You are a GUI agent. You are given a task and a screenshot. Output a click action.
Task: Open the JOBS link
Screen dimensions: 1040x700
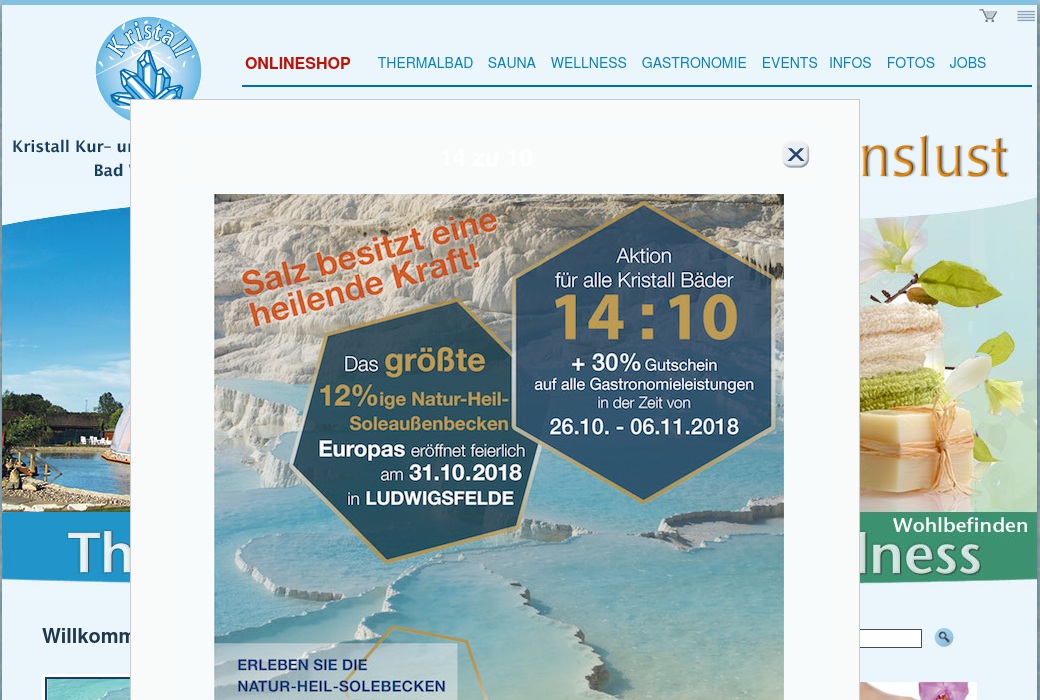[967, 63]
